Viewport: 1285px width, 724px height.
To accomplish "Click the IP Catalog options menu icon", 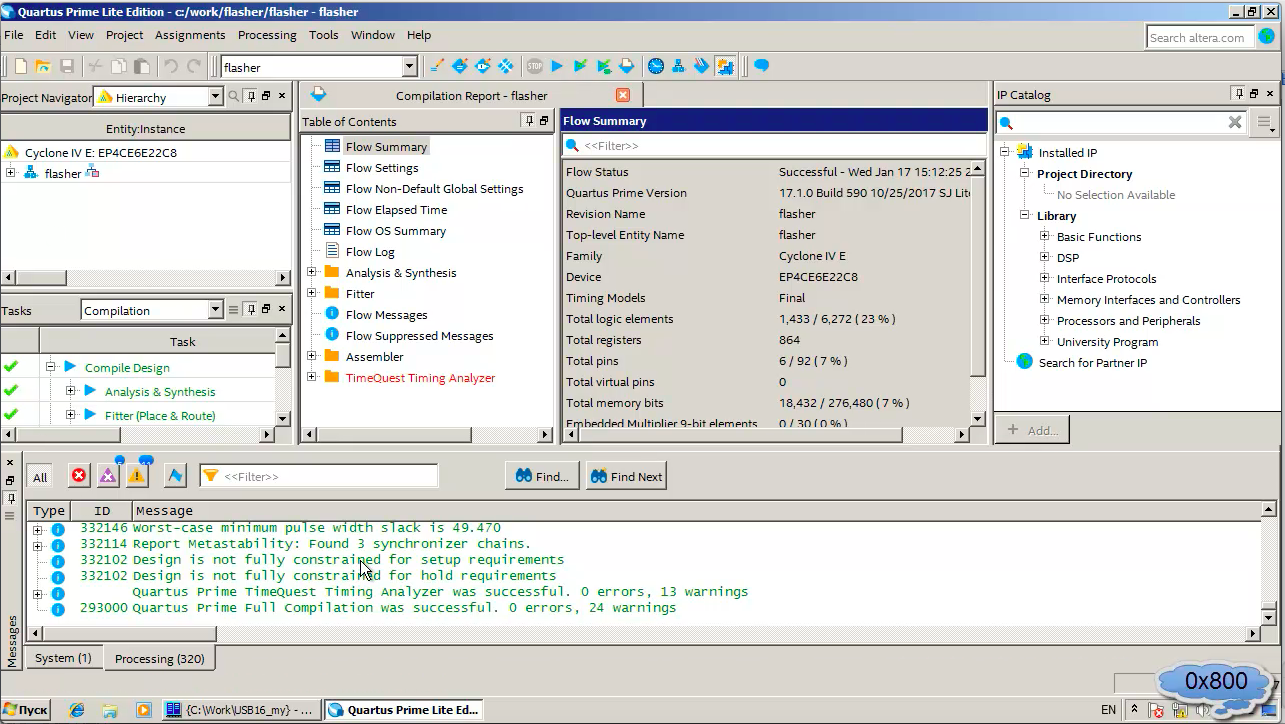I will tap(1265, 123).
